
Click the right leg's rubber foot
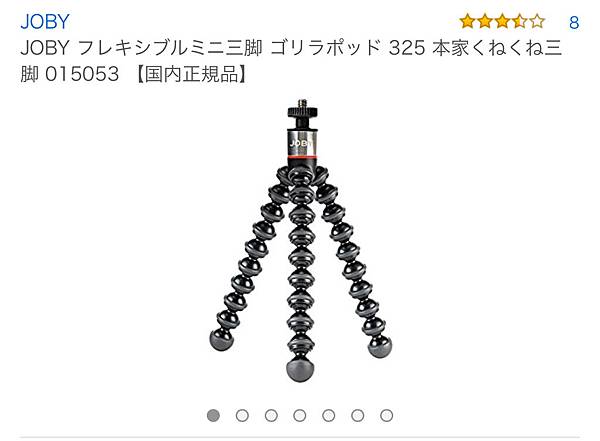point(380,346)
